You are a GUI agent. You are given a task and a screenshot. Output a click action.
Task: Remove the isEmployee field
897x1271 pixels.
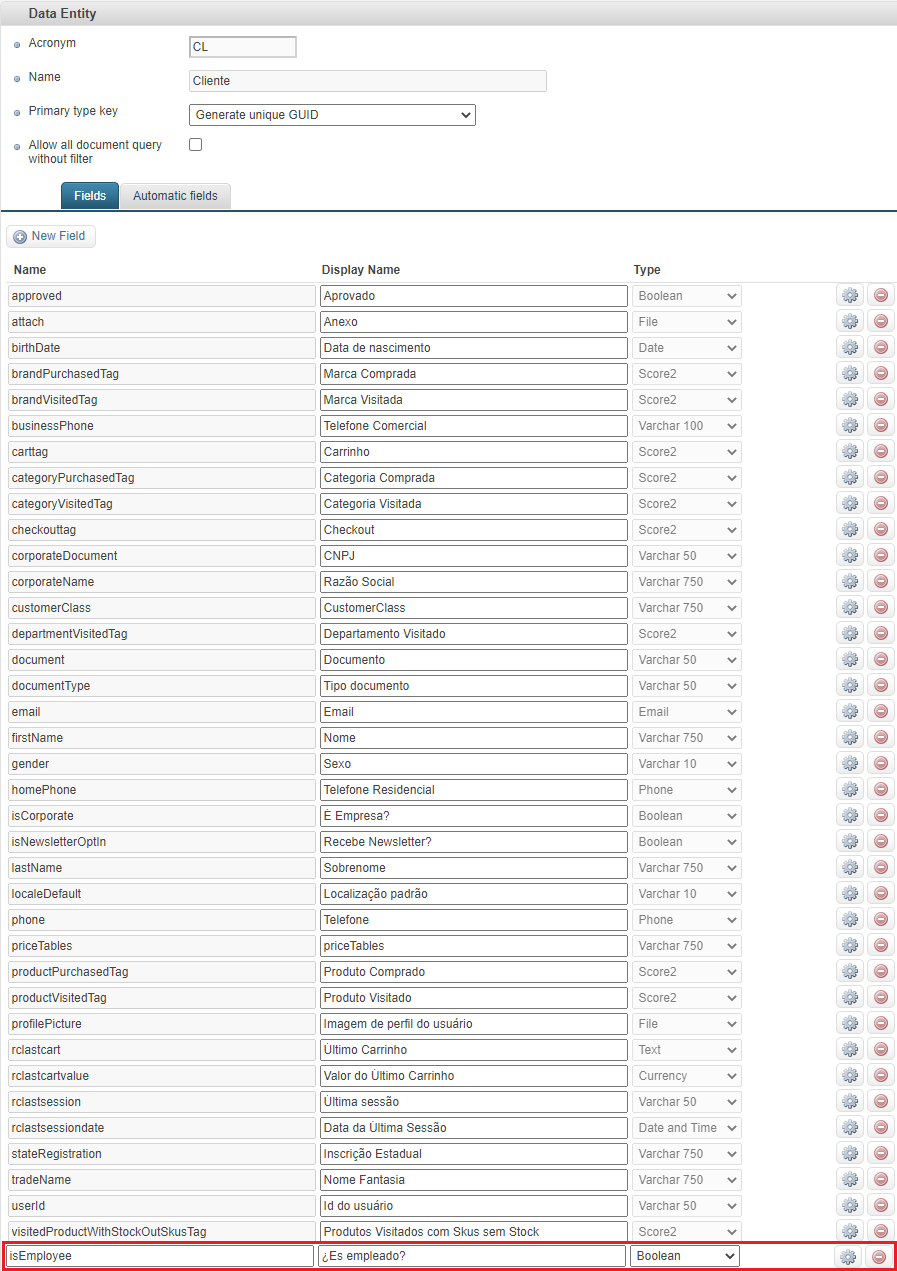[881, 1255]
